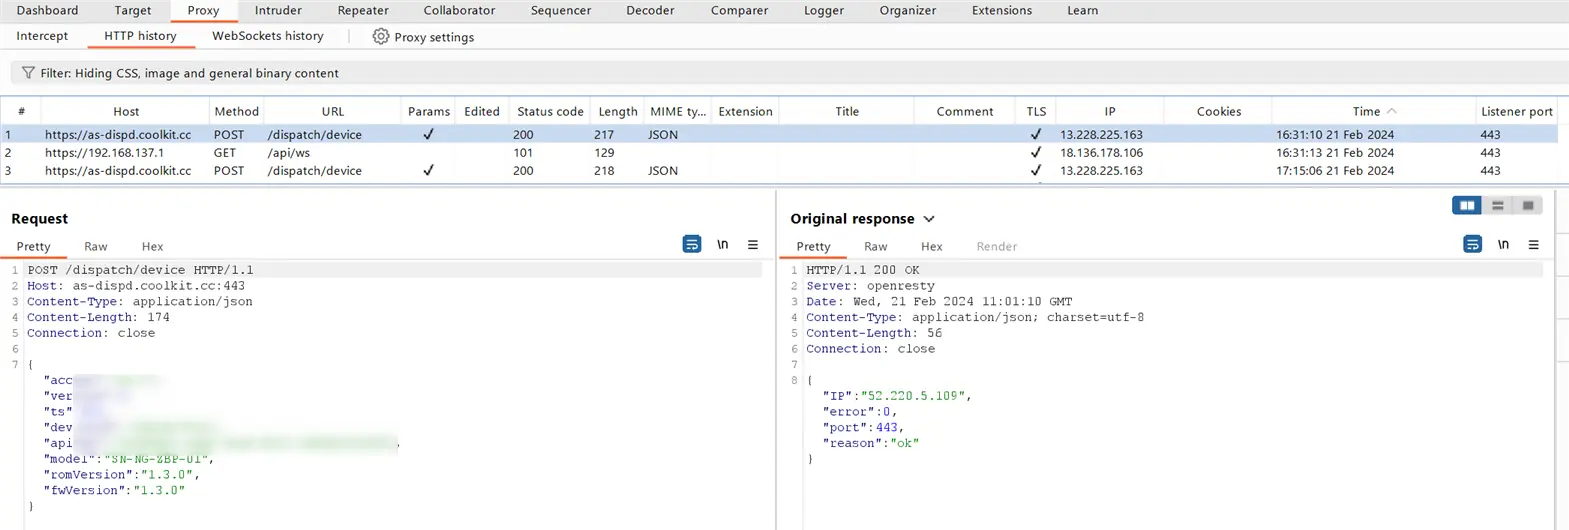Open the Response Render tab

[996, 246]
